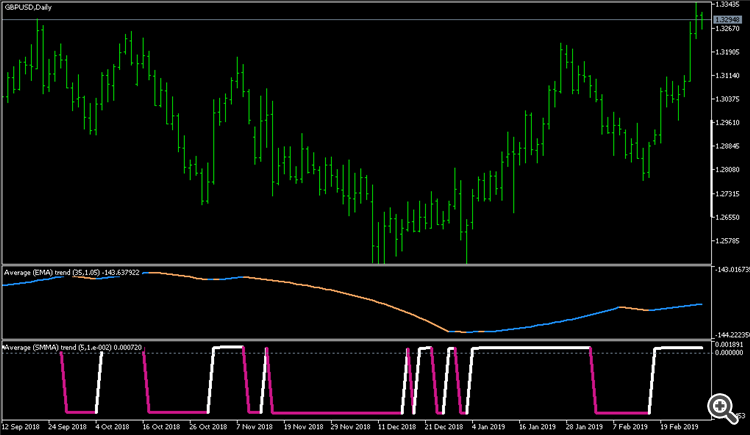Click the -144.22235 EMA scale value
This screenshot has height=435, width=750.
731,335
